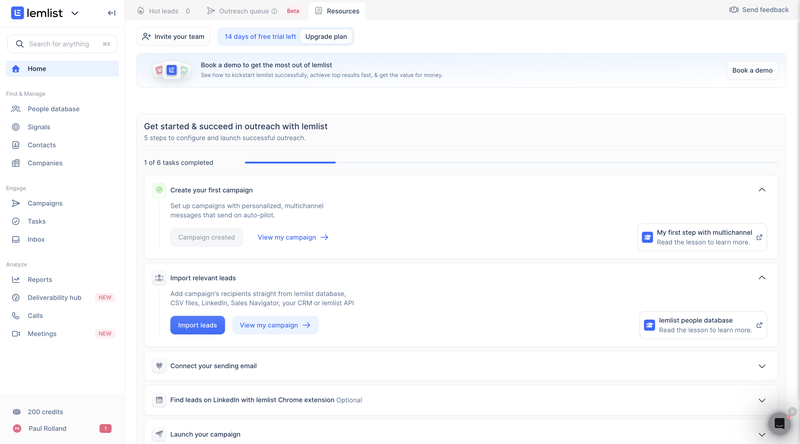Expand Launch your campaign section
Image resolution: width=800 pixels, height=444 pixels.
762,435
